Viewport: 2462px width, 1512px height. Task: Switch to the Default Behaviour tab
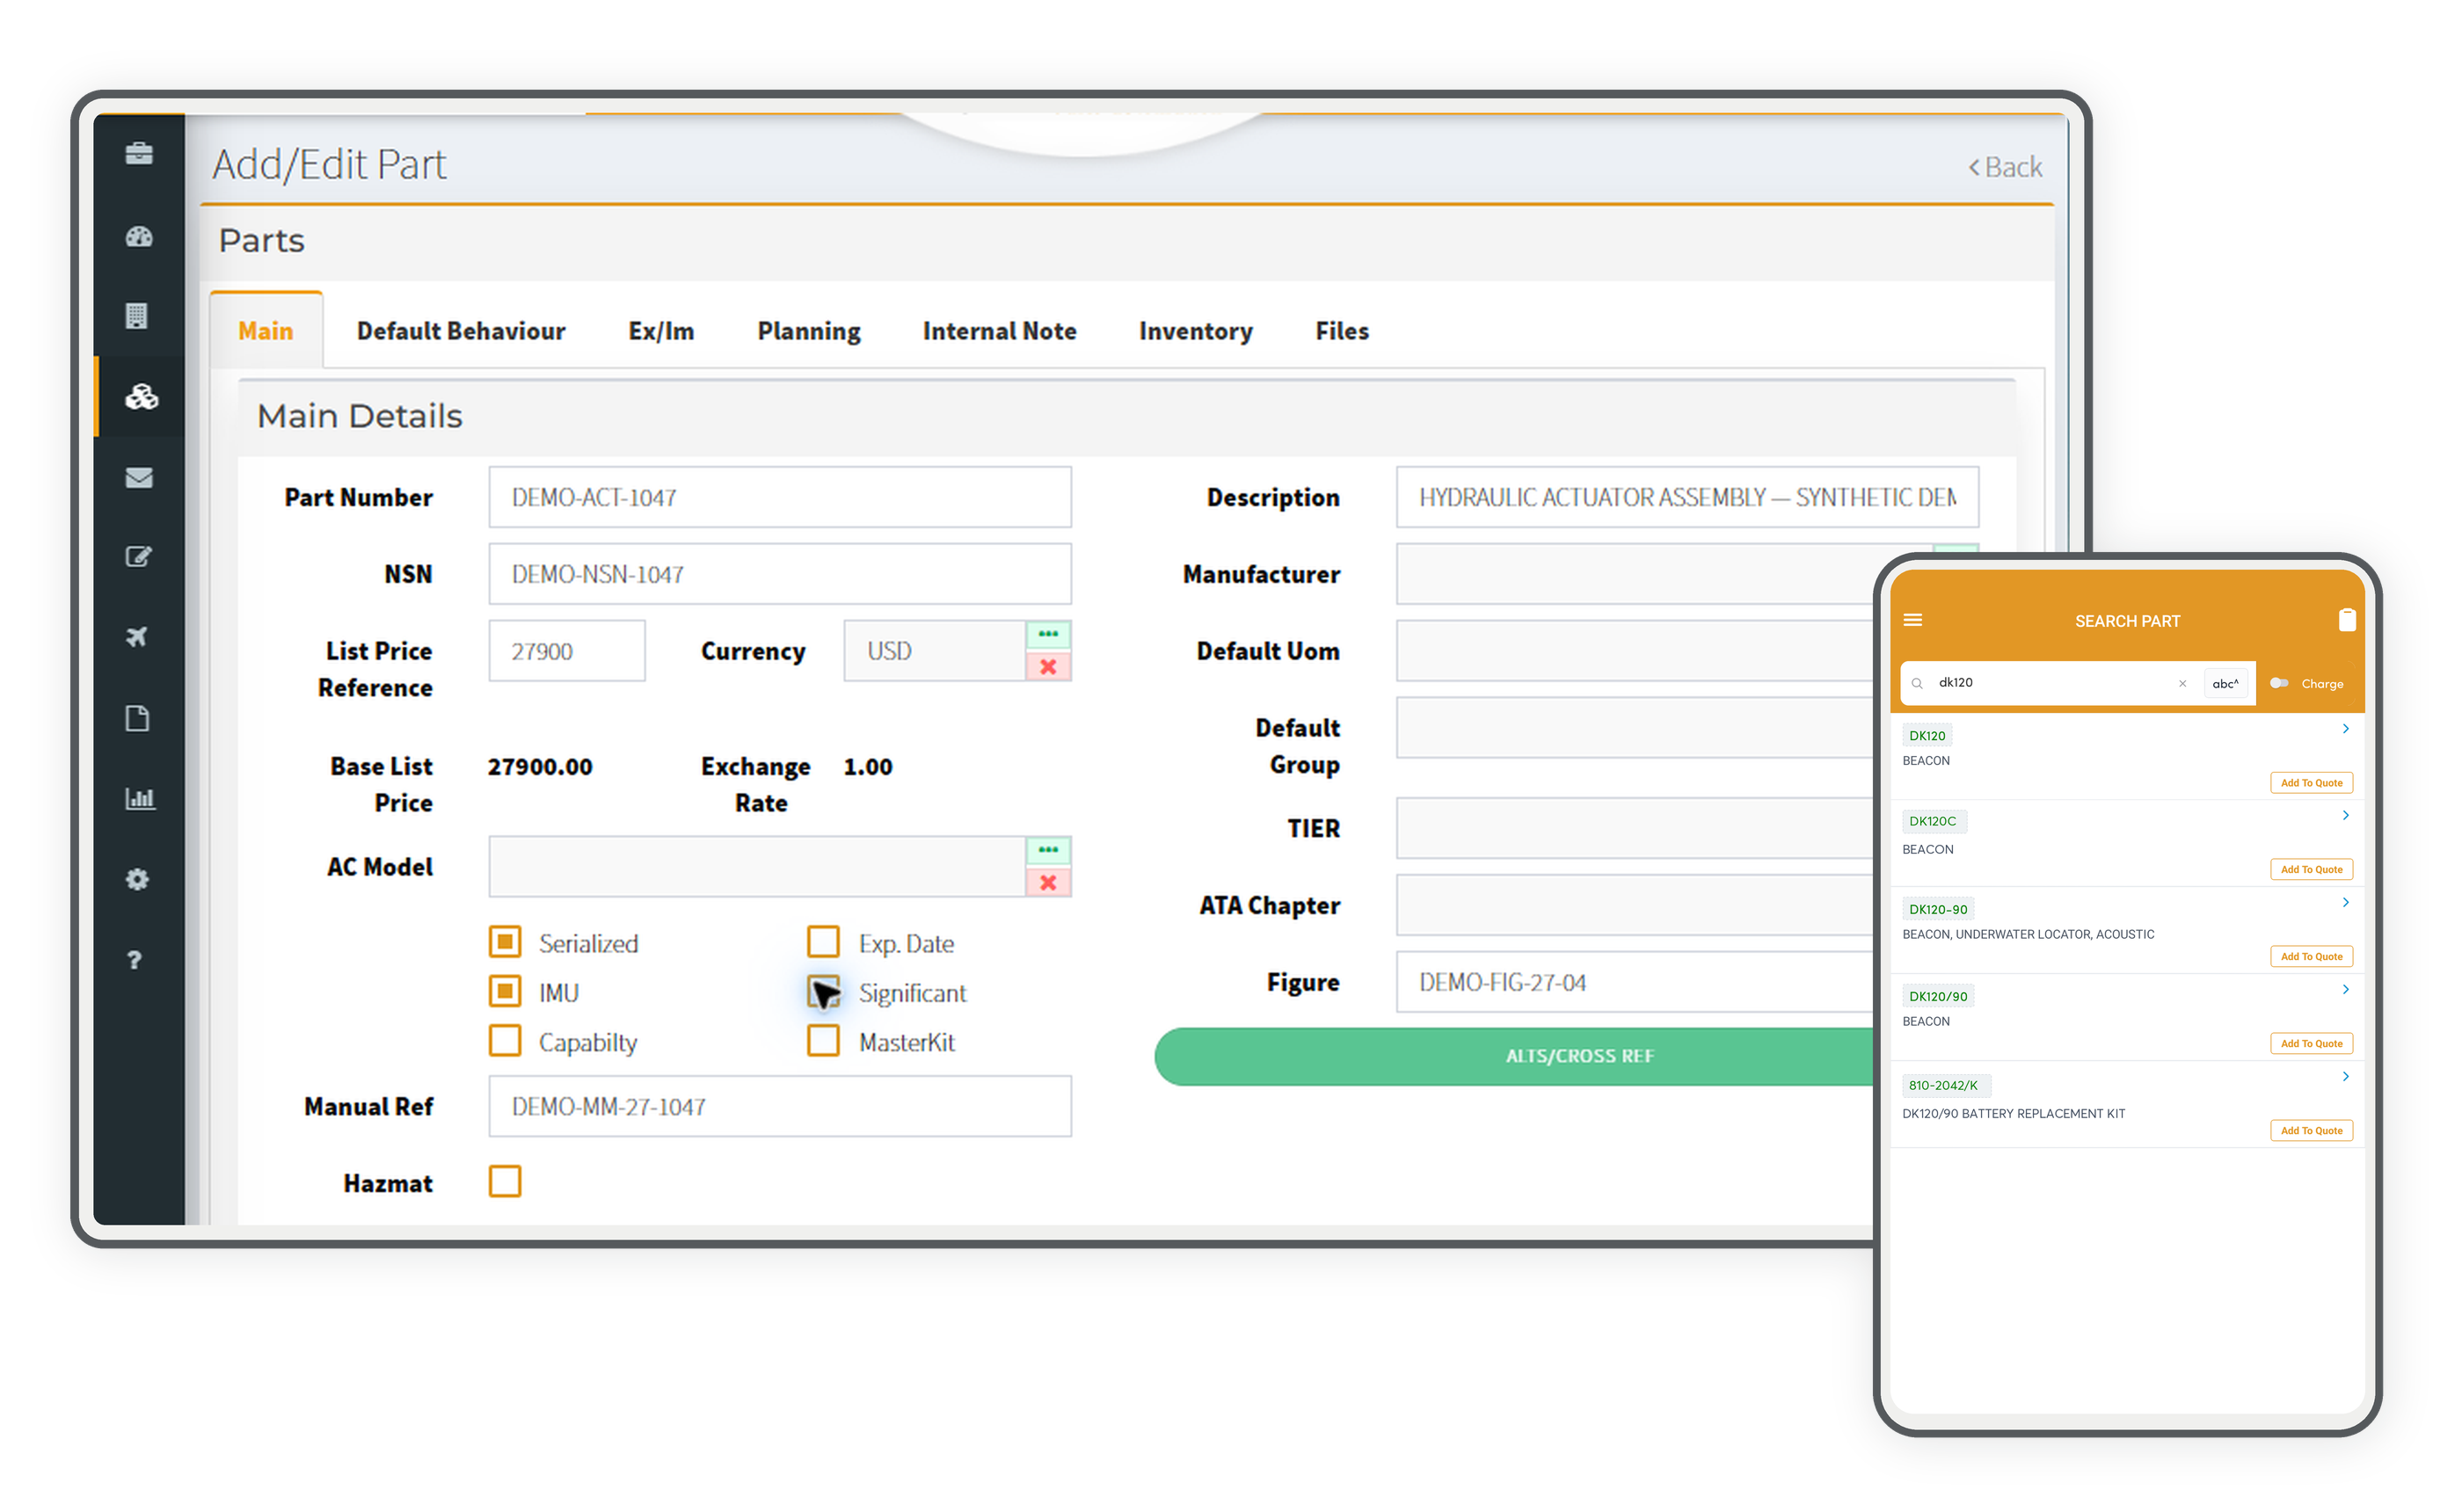[461, 331]
